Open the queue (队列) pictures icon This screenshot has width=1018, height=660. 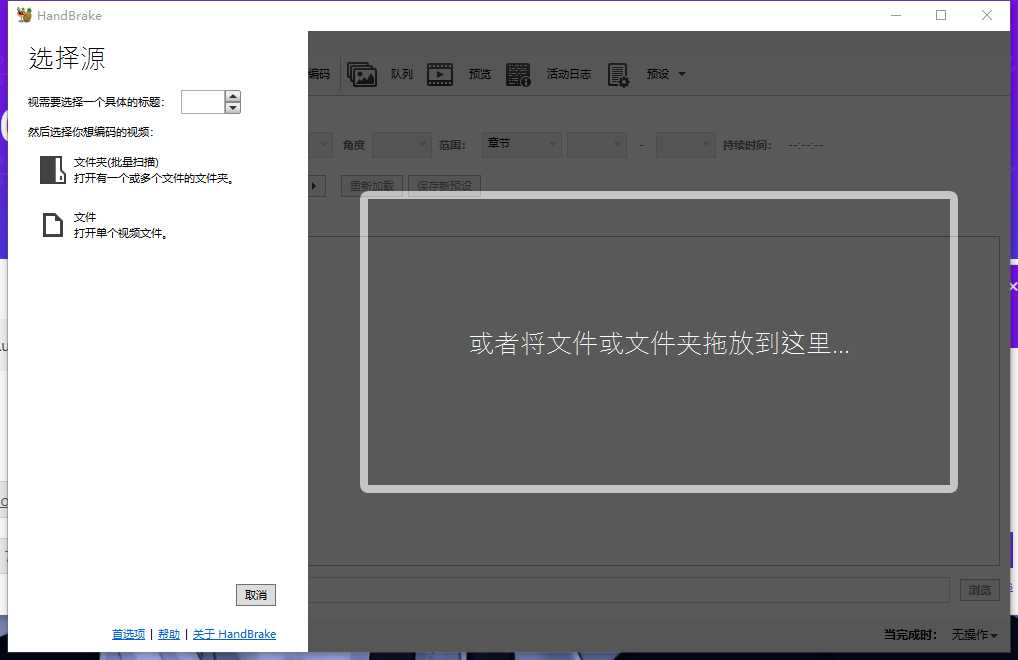[361, 74]
